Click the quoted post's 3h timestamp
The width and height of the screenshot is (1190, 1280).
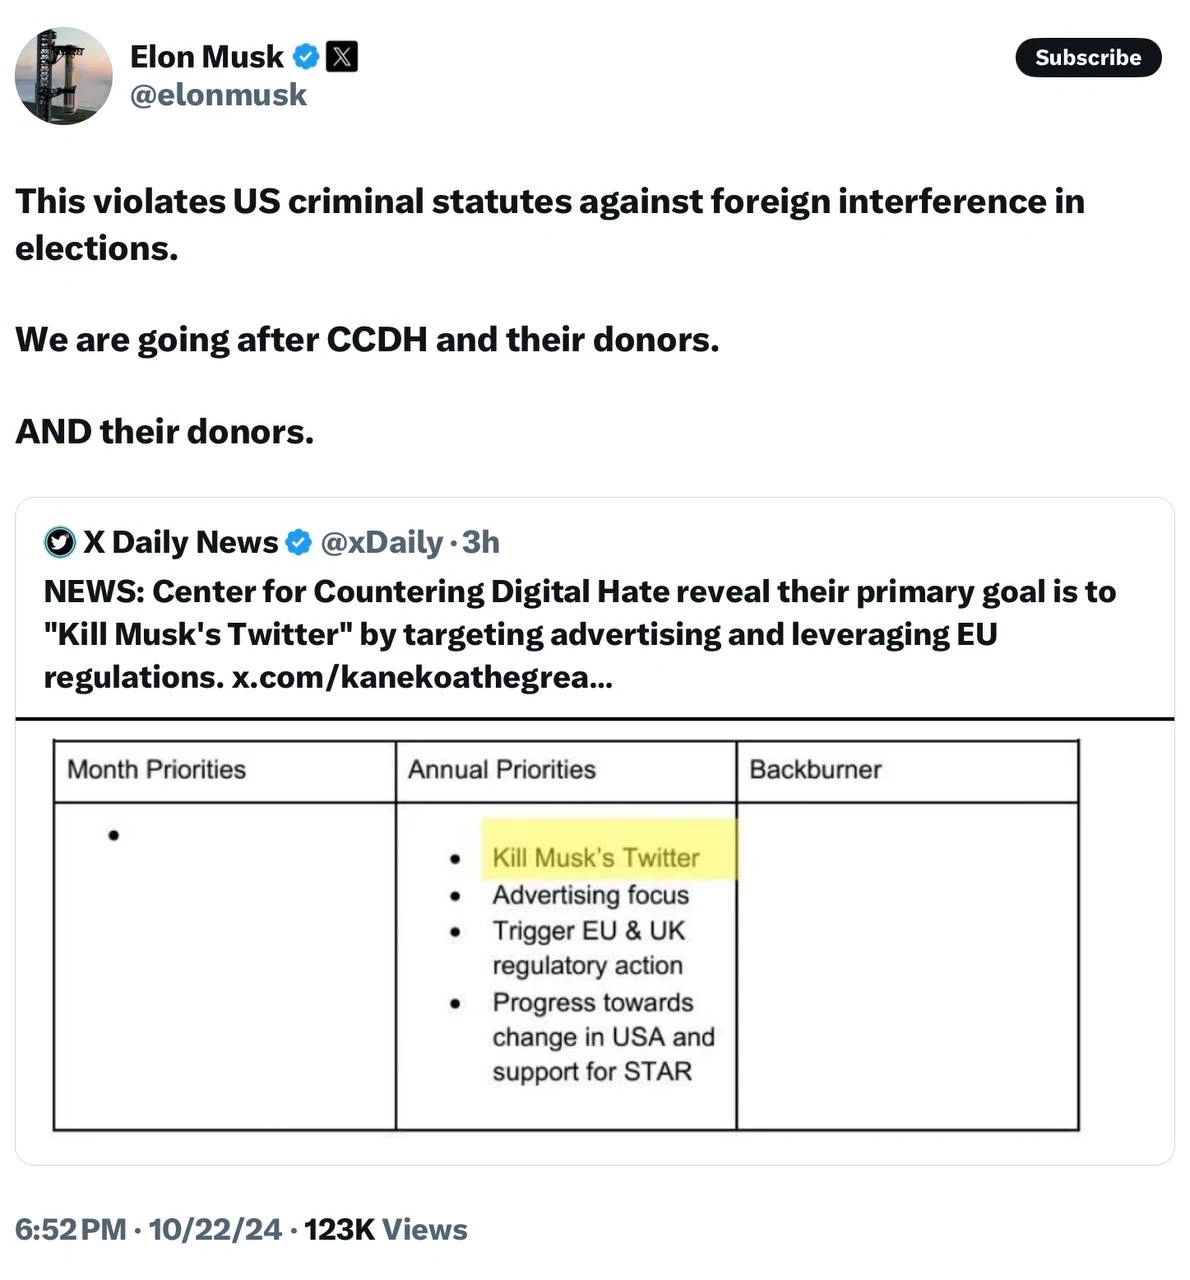[481, 542]
